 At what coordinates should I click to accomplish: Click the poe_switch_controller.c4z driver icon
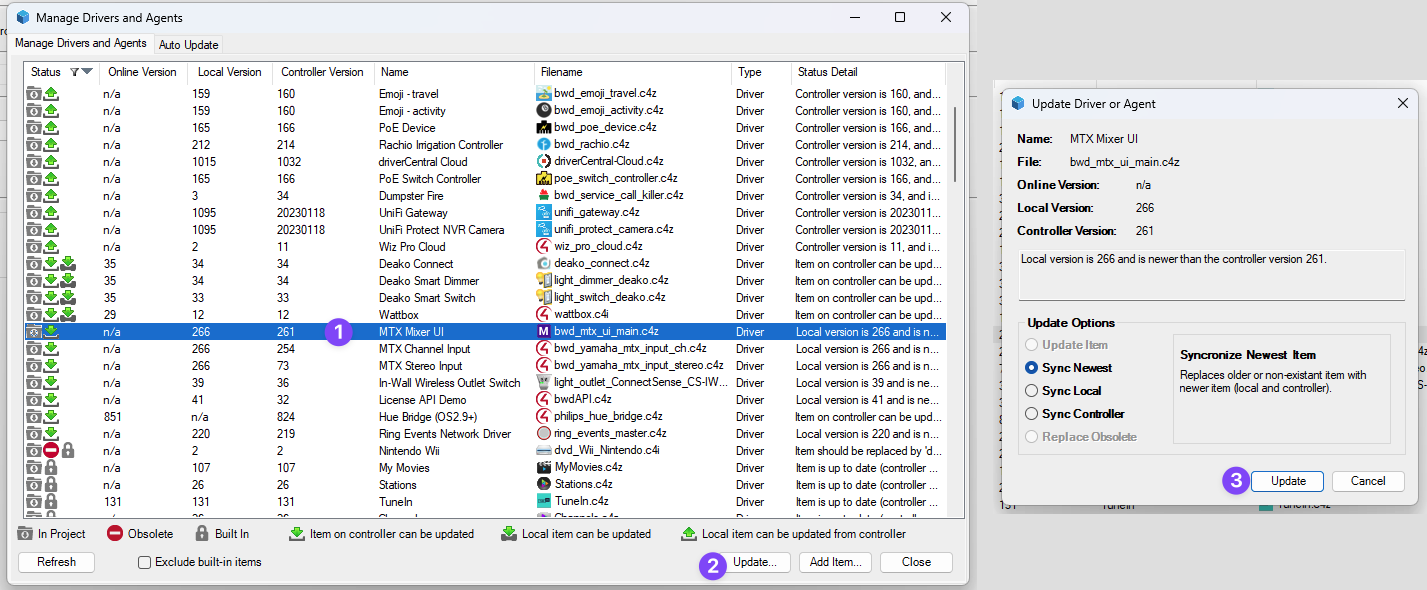tap(544, 179)
